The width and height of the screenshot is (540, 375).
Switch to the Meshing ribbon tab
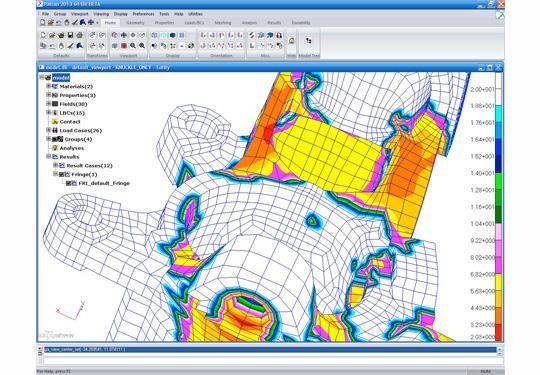[223, 23]
